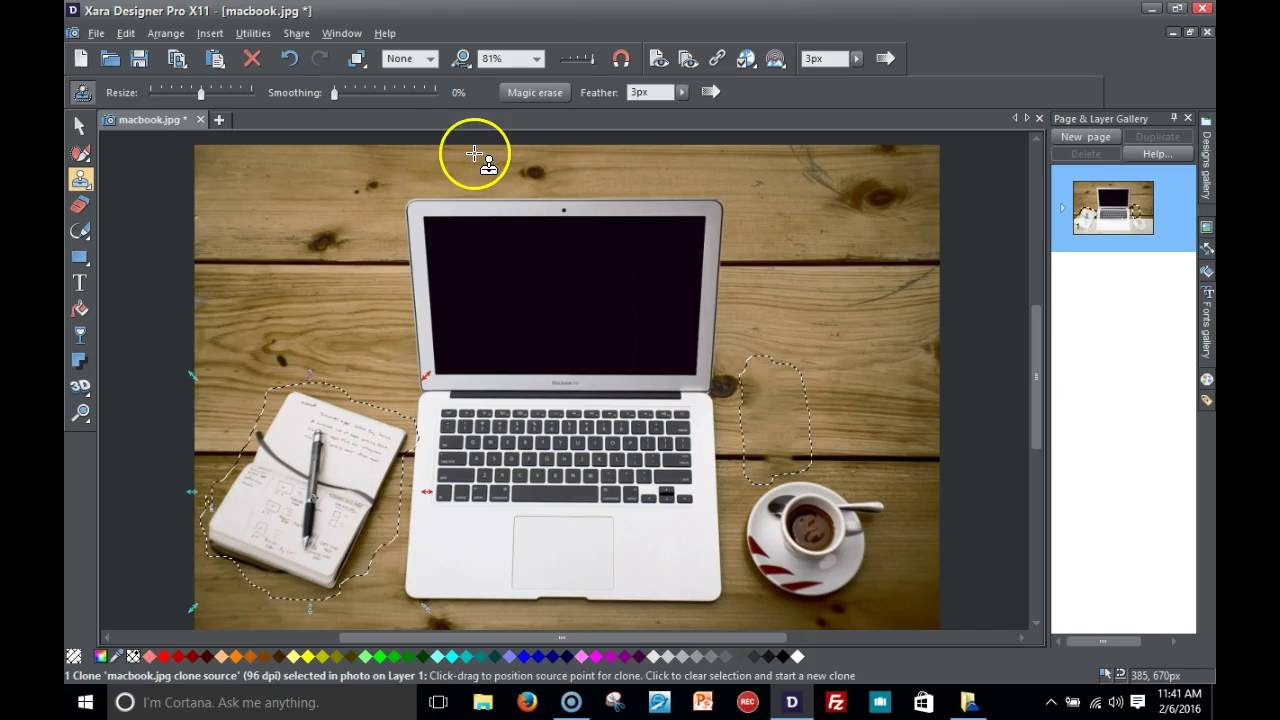Open the Color palette gallery icon on right
1280x720 pixels.
[1207, 380]
